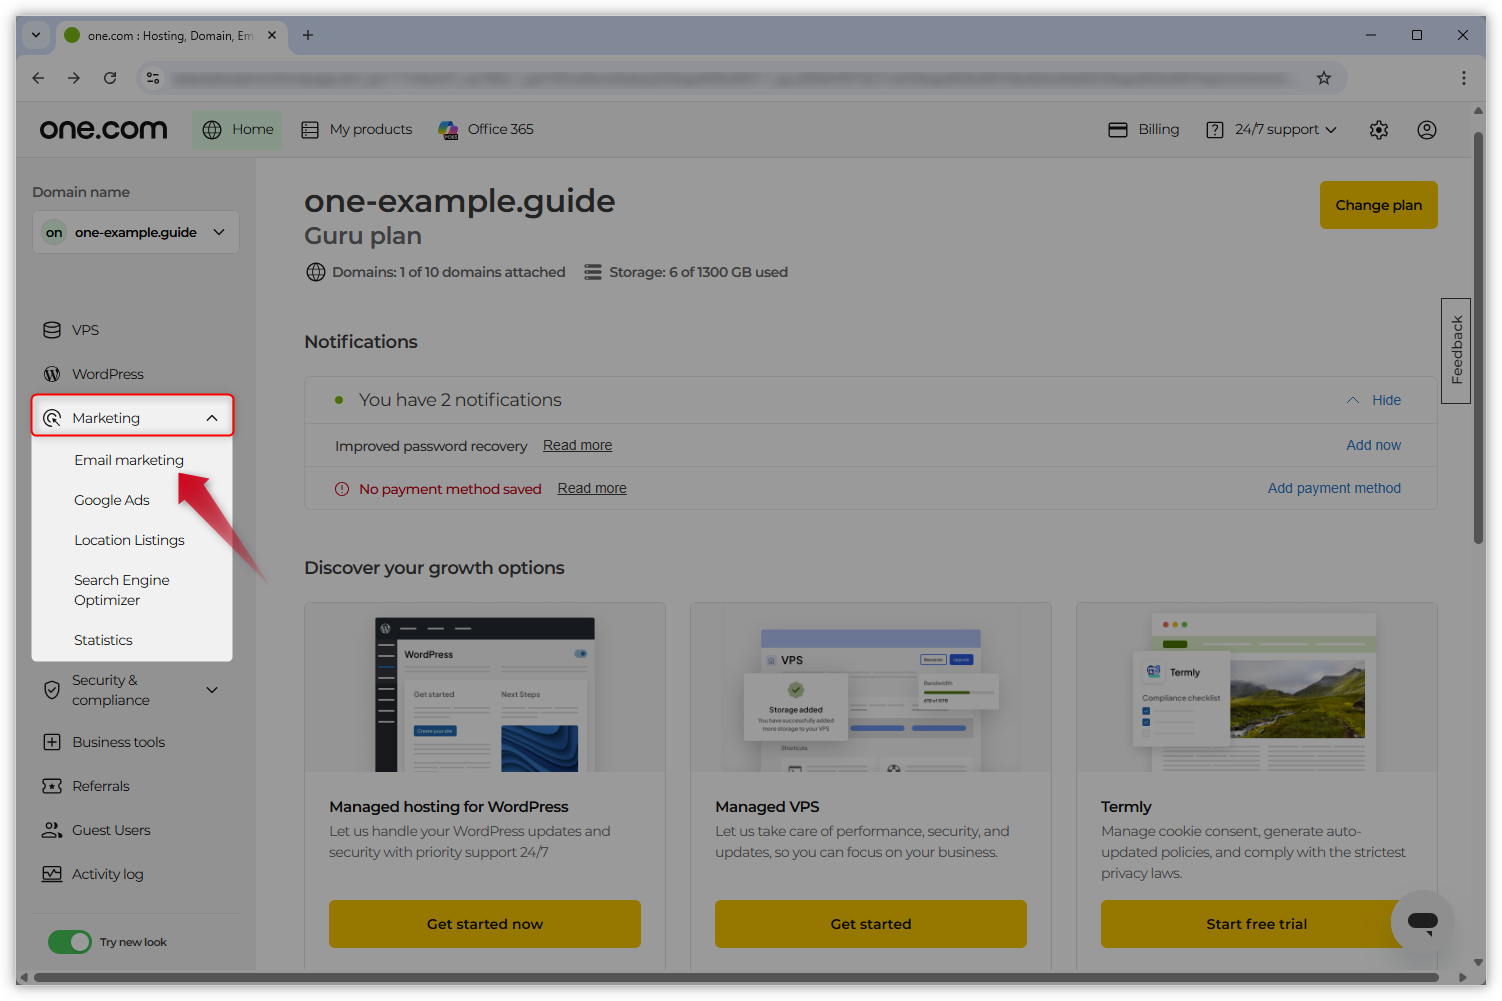
Task: Click the Activity log chart icon
Action: point(52,874)
